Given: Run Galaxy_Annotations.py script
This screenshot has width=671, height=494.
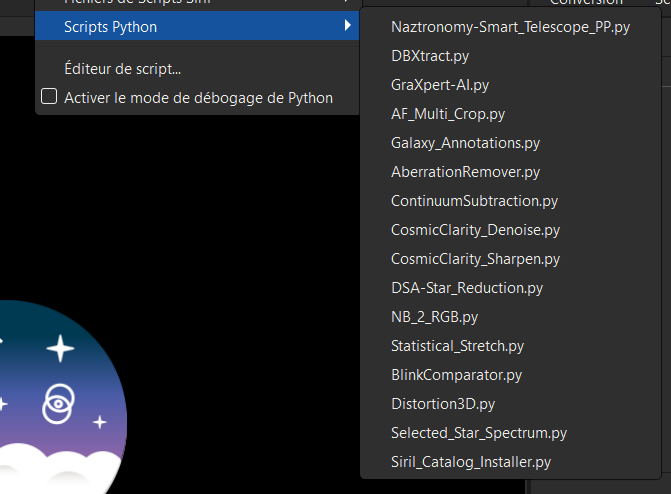Looking at the screenshot, I should tap(465, 143).
